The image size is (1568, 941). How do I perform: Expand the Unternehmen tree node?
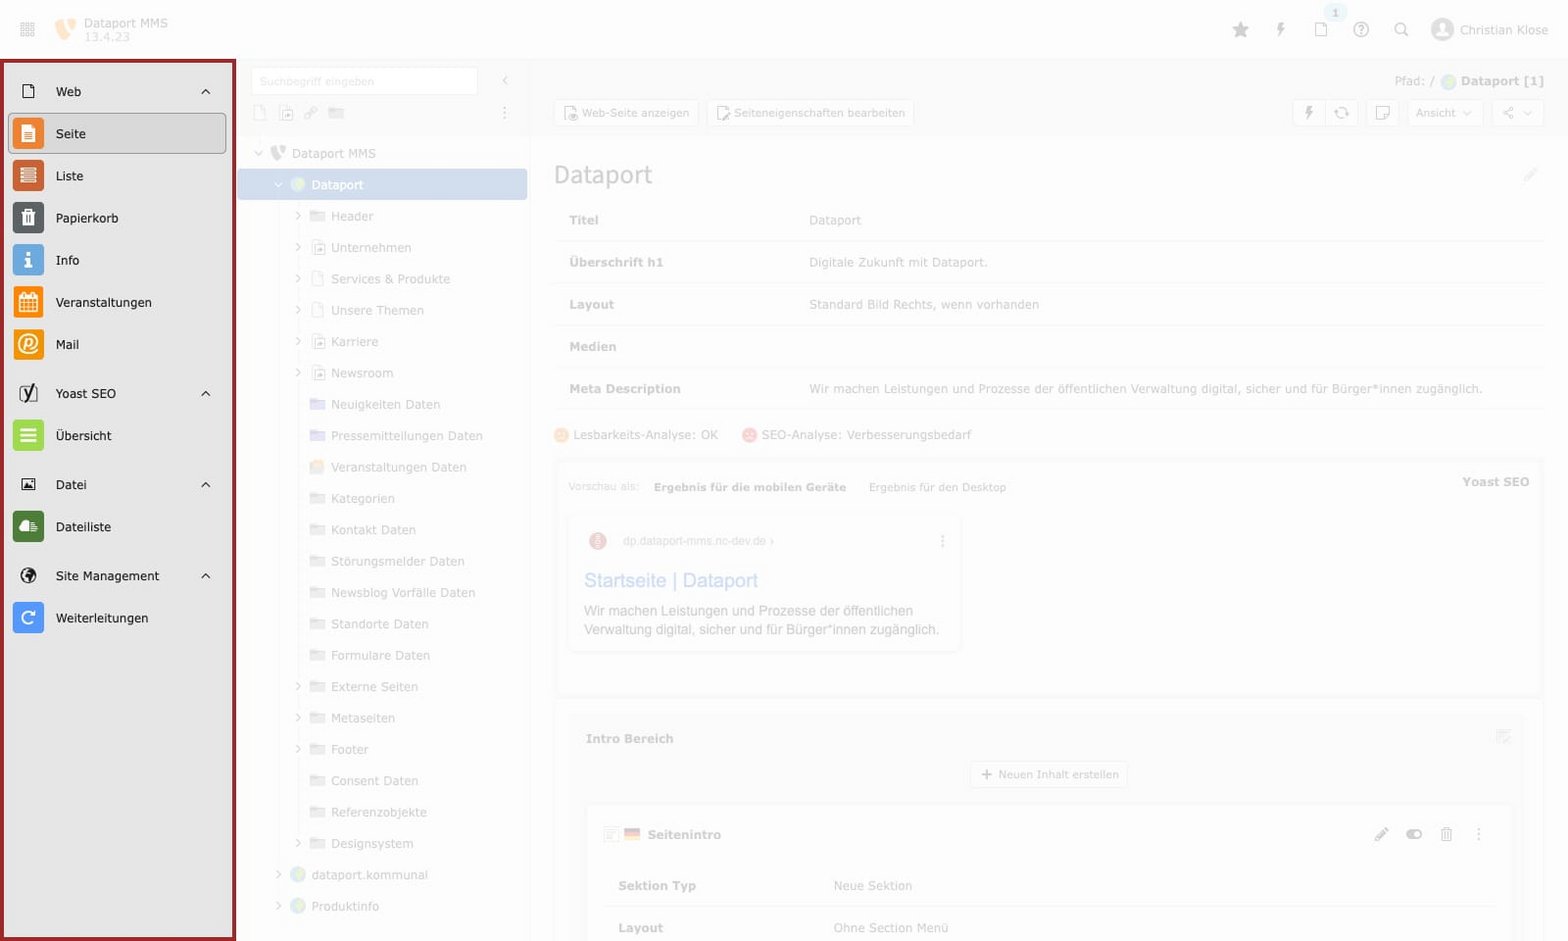point(298,248)
